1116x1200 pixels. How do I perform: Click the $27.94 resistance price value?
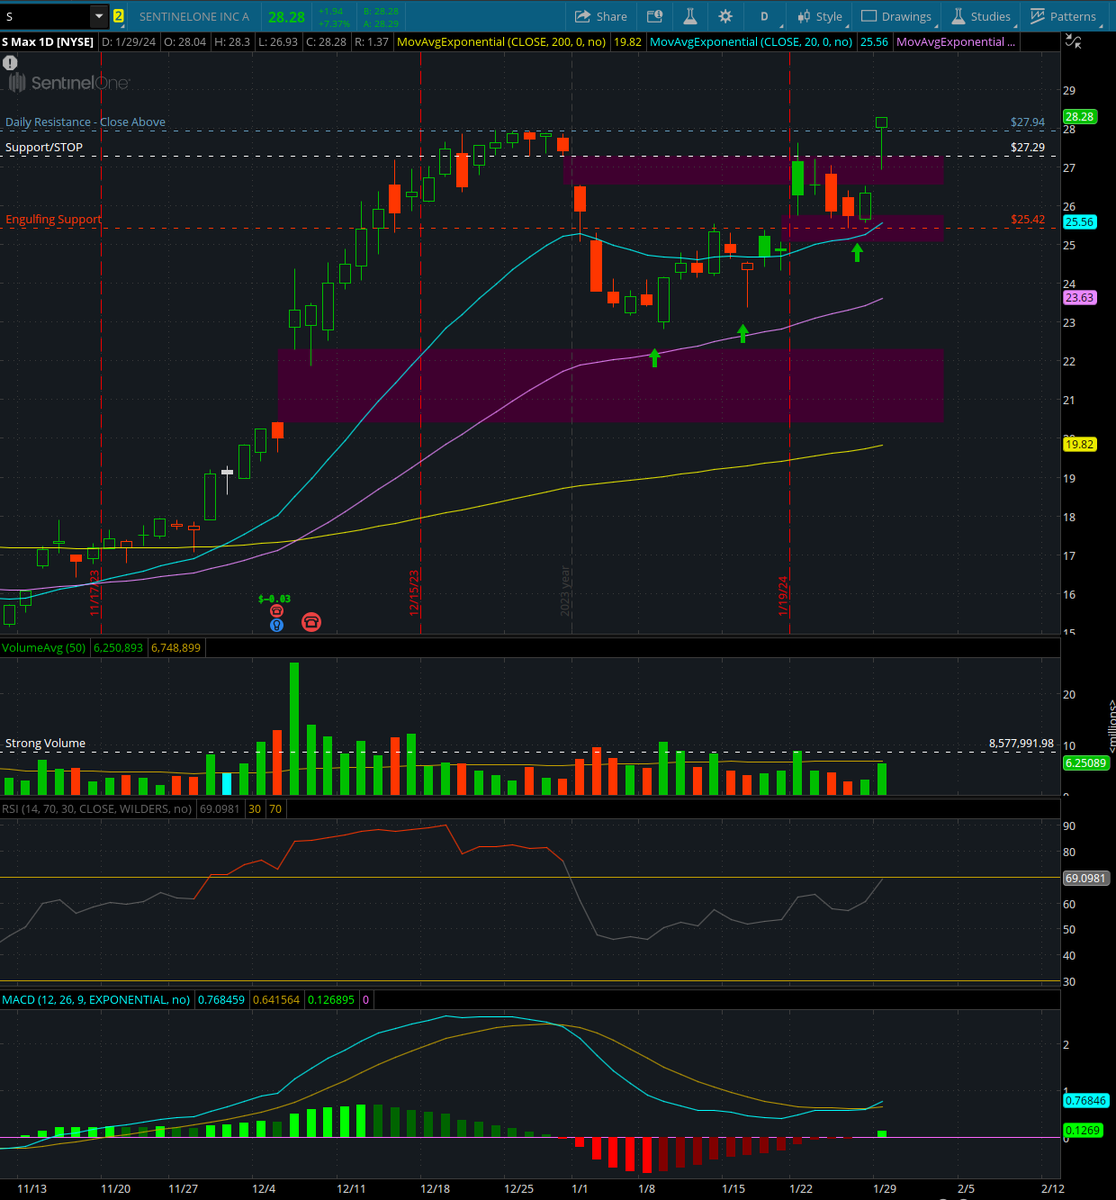point(1027,122)
